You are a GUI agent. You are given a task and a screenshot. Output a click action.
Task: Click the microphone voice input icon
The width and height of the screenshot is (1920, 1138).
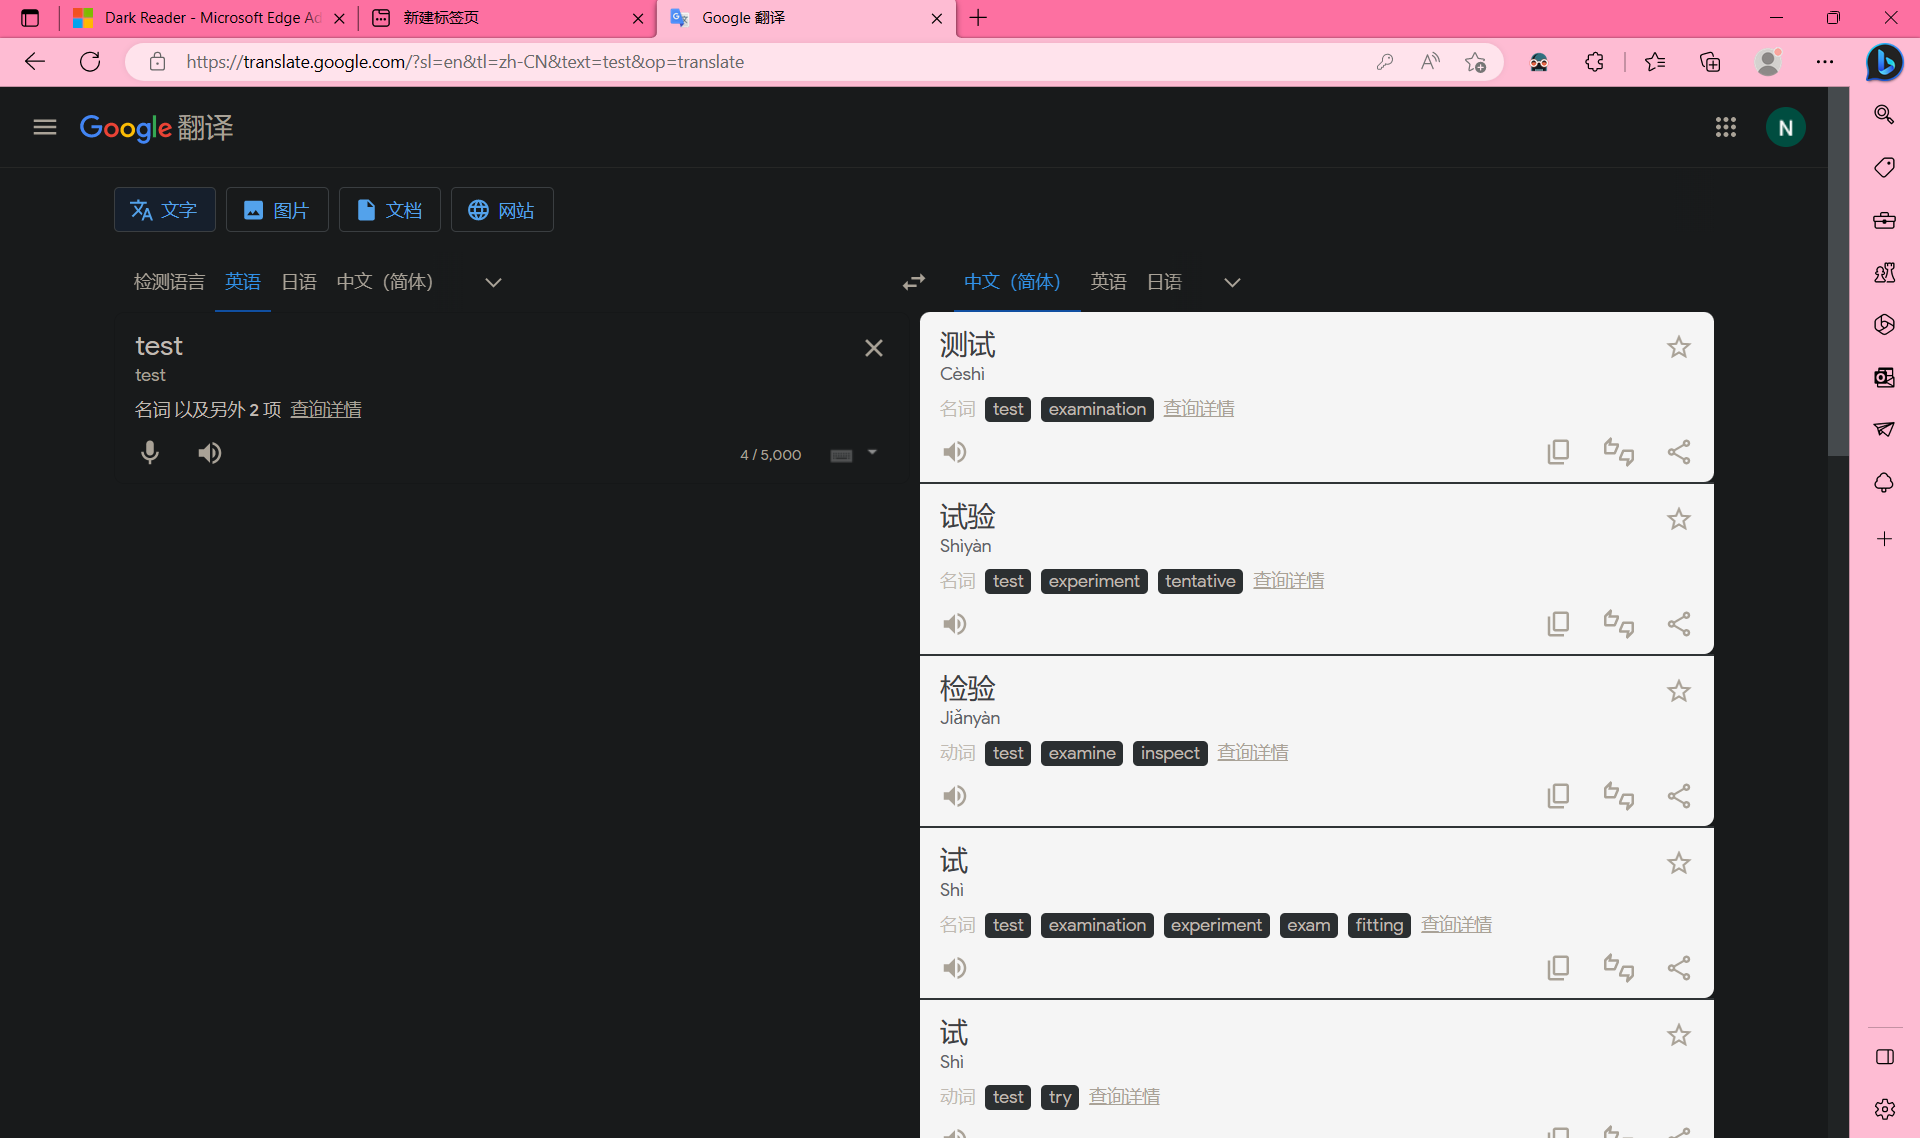tap(150, 453)
